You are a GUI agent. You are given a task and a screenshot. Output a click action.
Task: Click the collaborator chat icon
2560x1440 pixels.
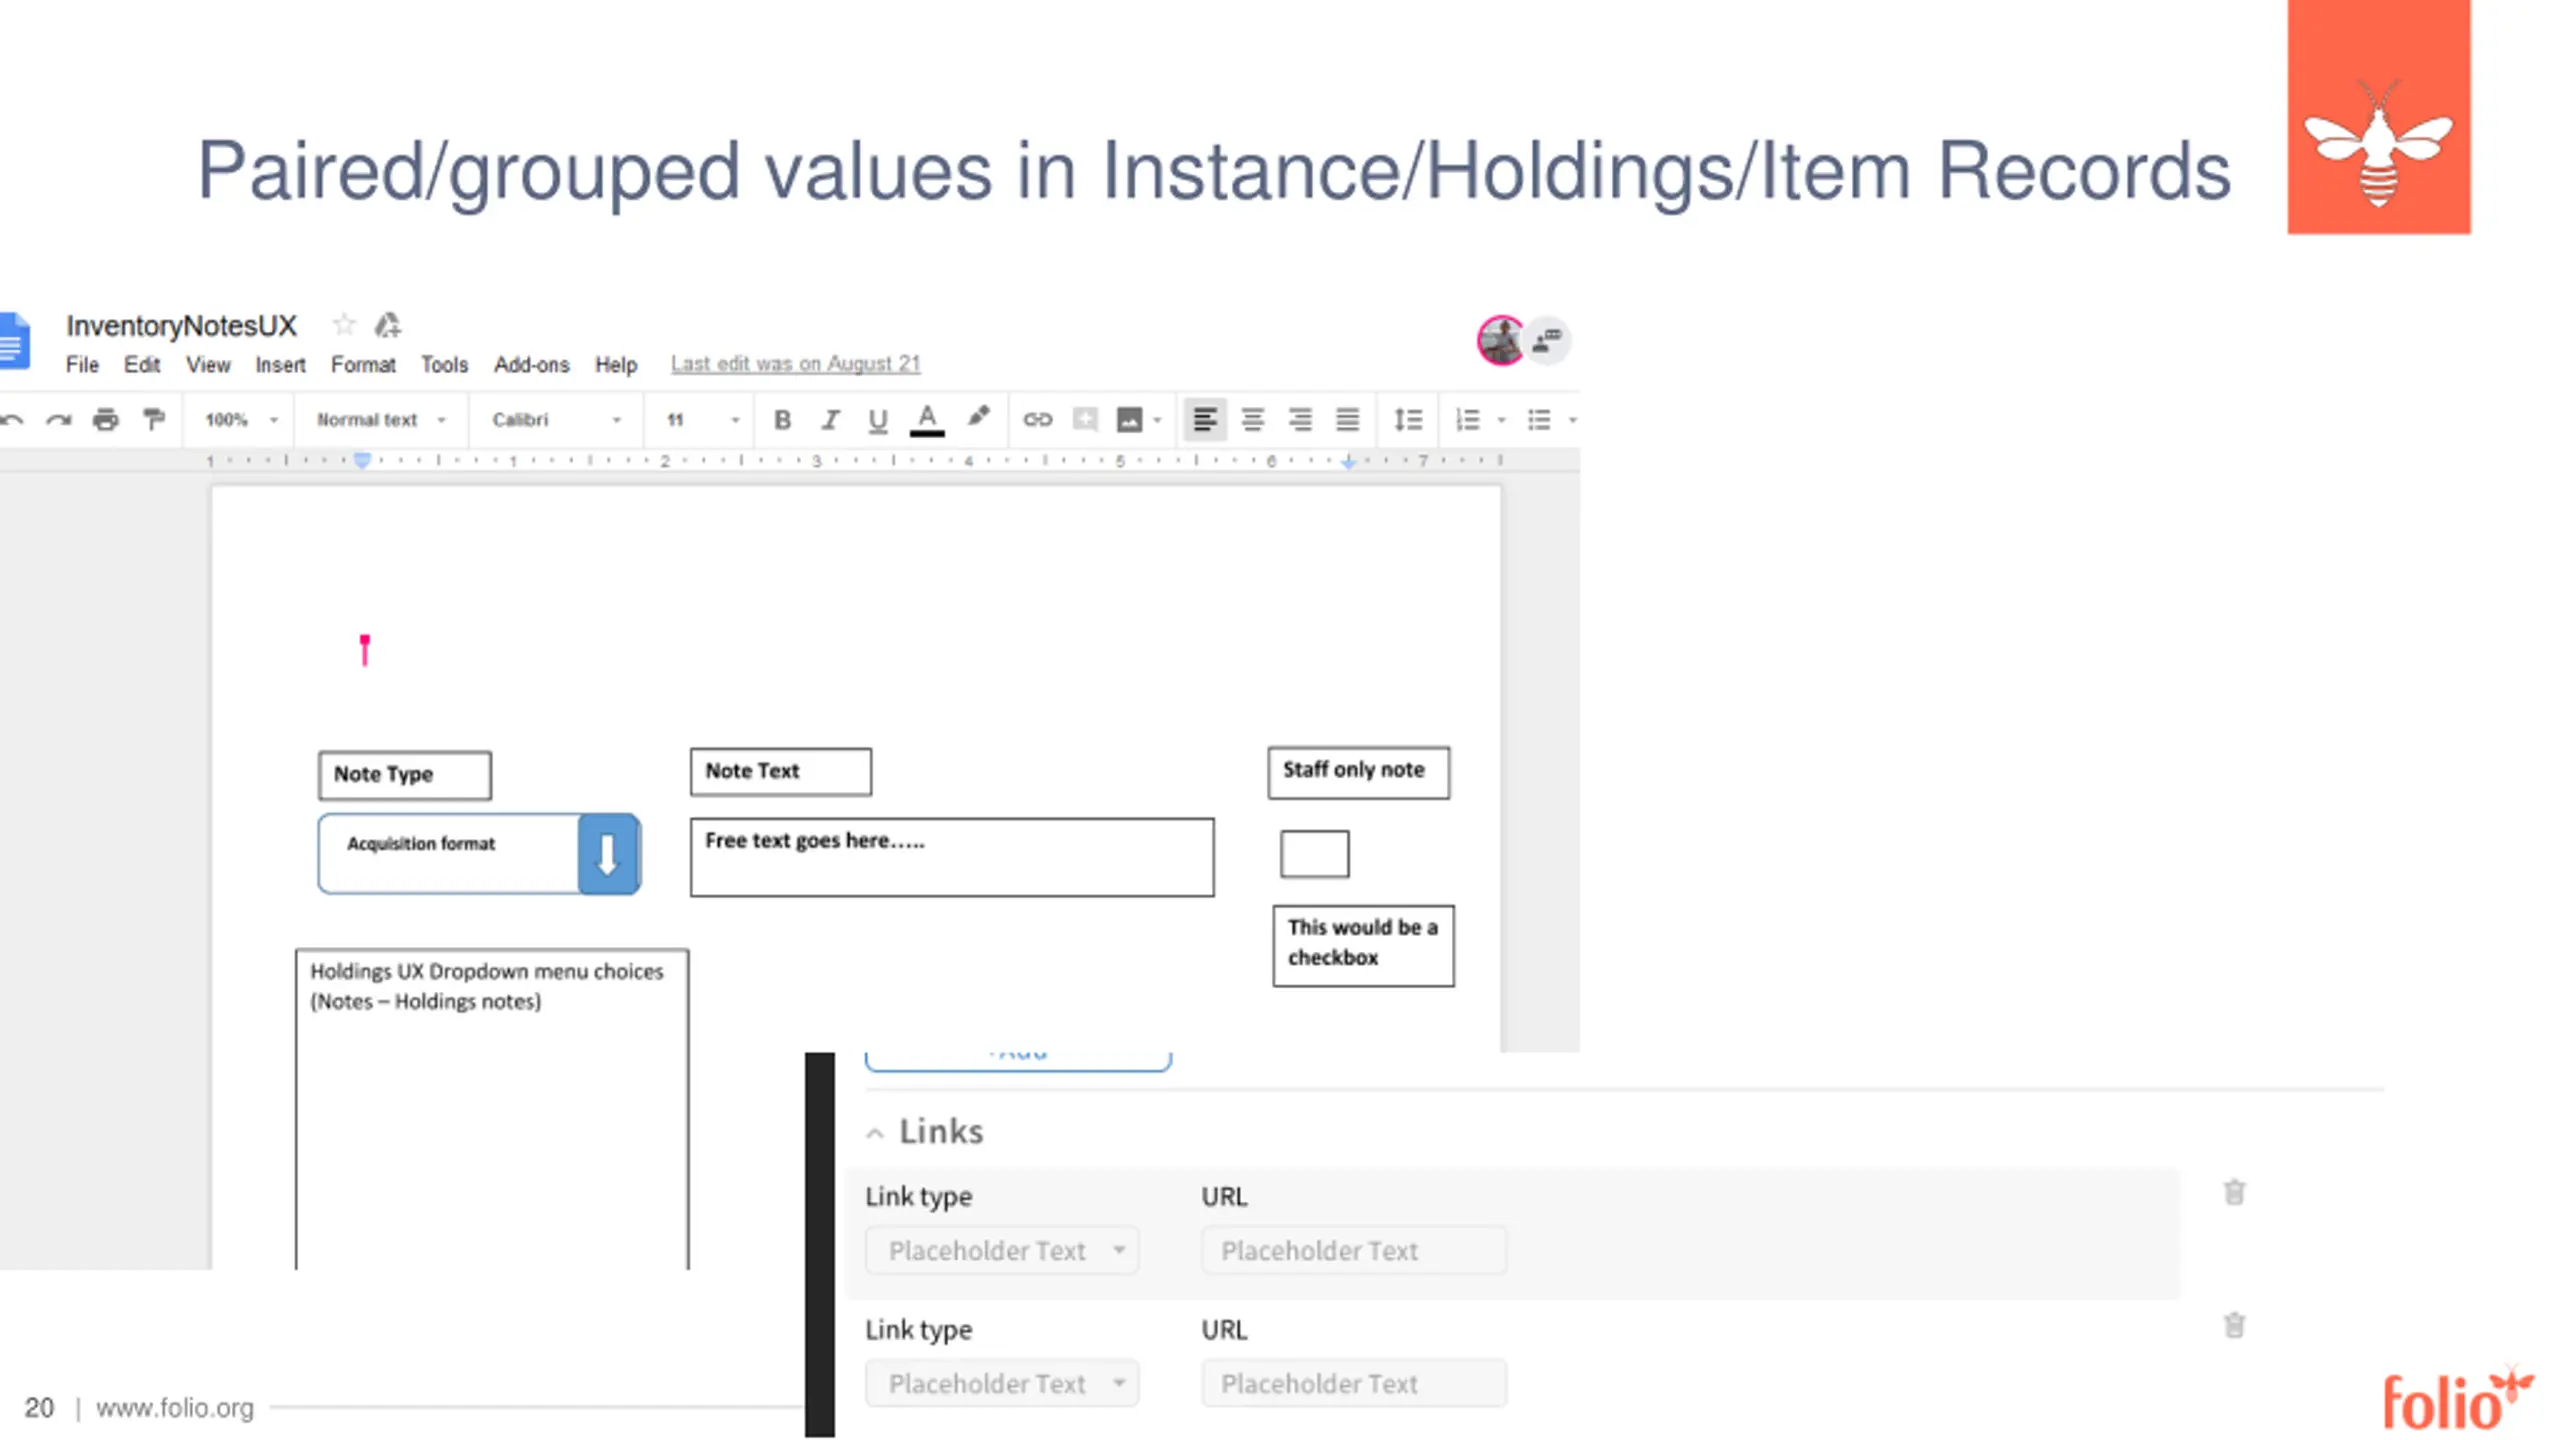(1547, 341)
